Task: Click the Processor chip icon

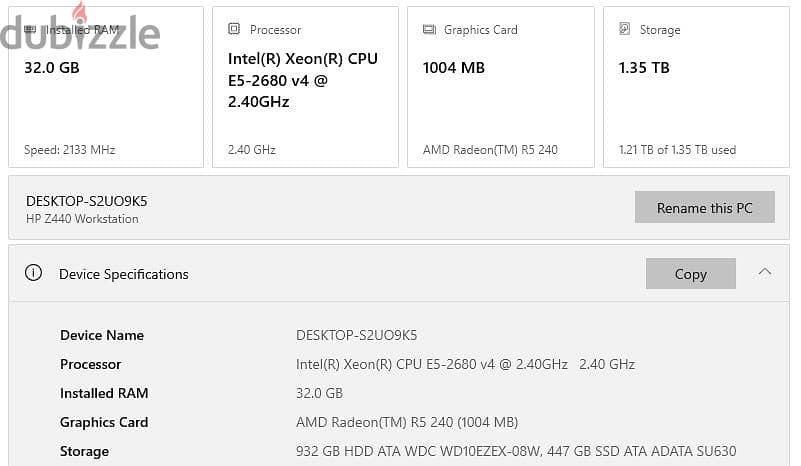Action: pyautogui.click(x=234, y=29)
